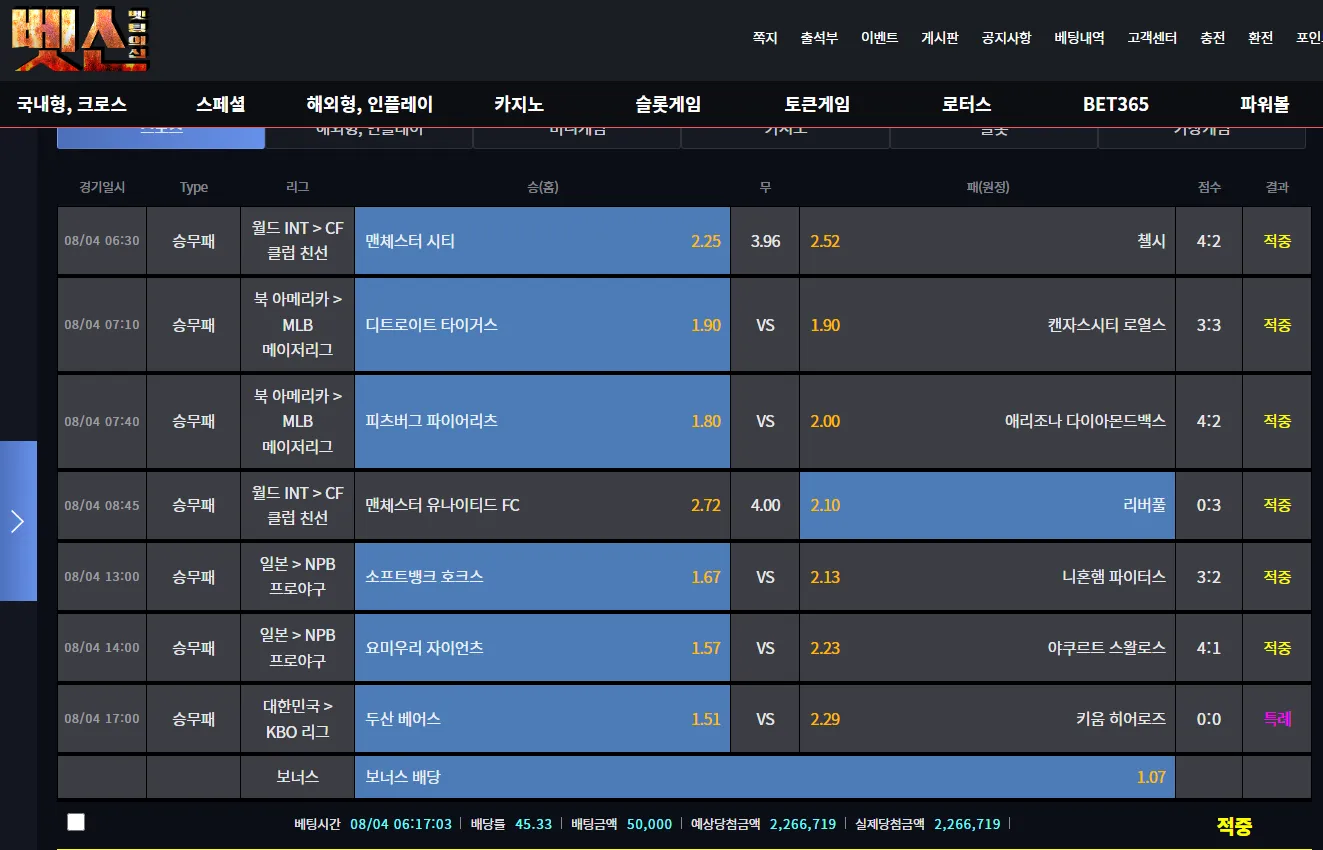The width and height of the screenshot is (1323, 850).
Task: Select 니혼햄 파이터스 away bet
Action: [987, 577]
